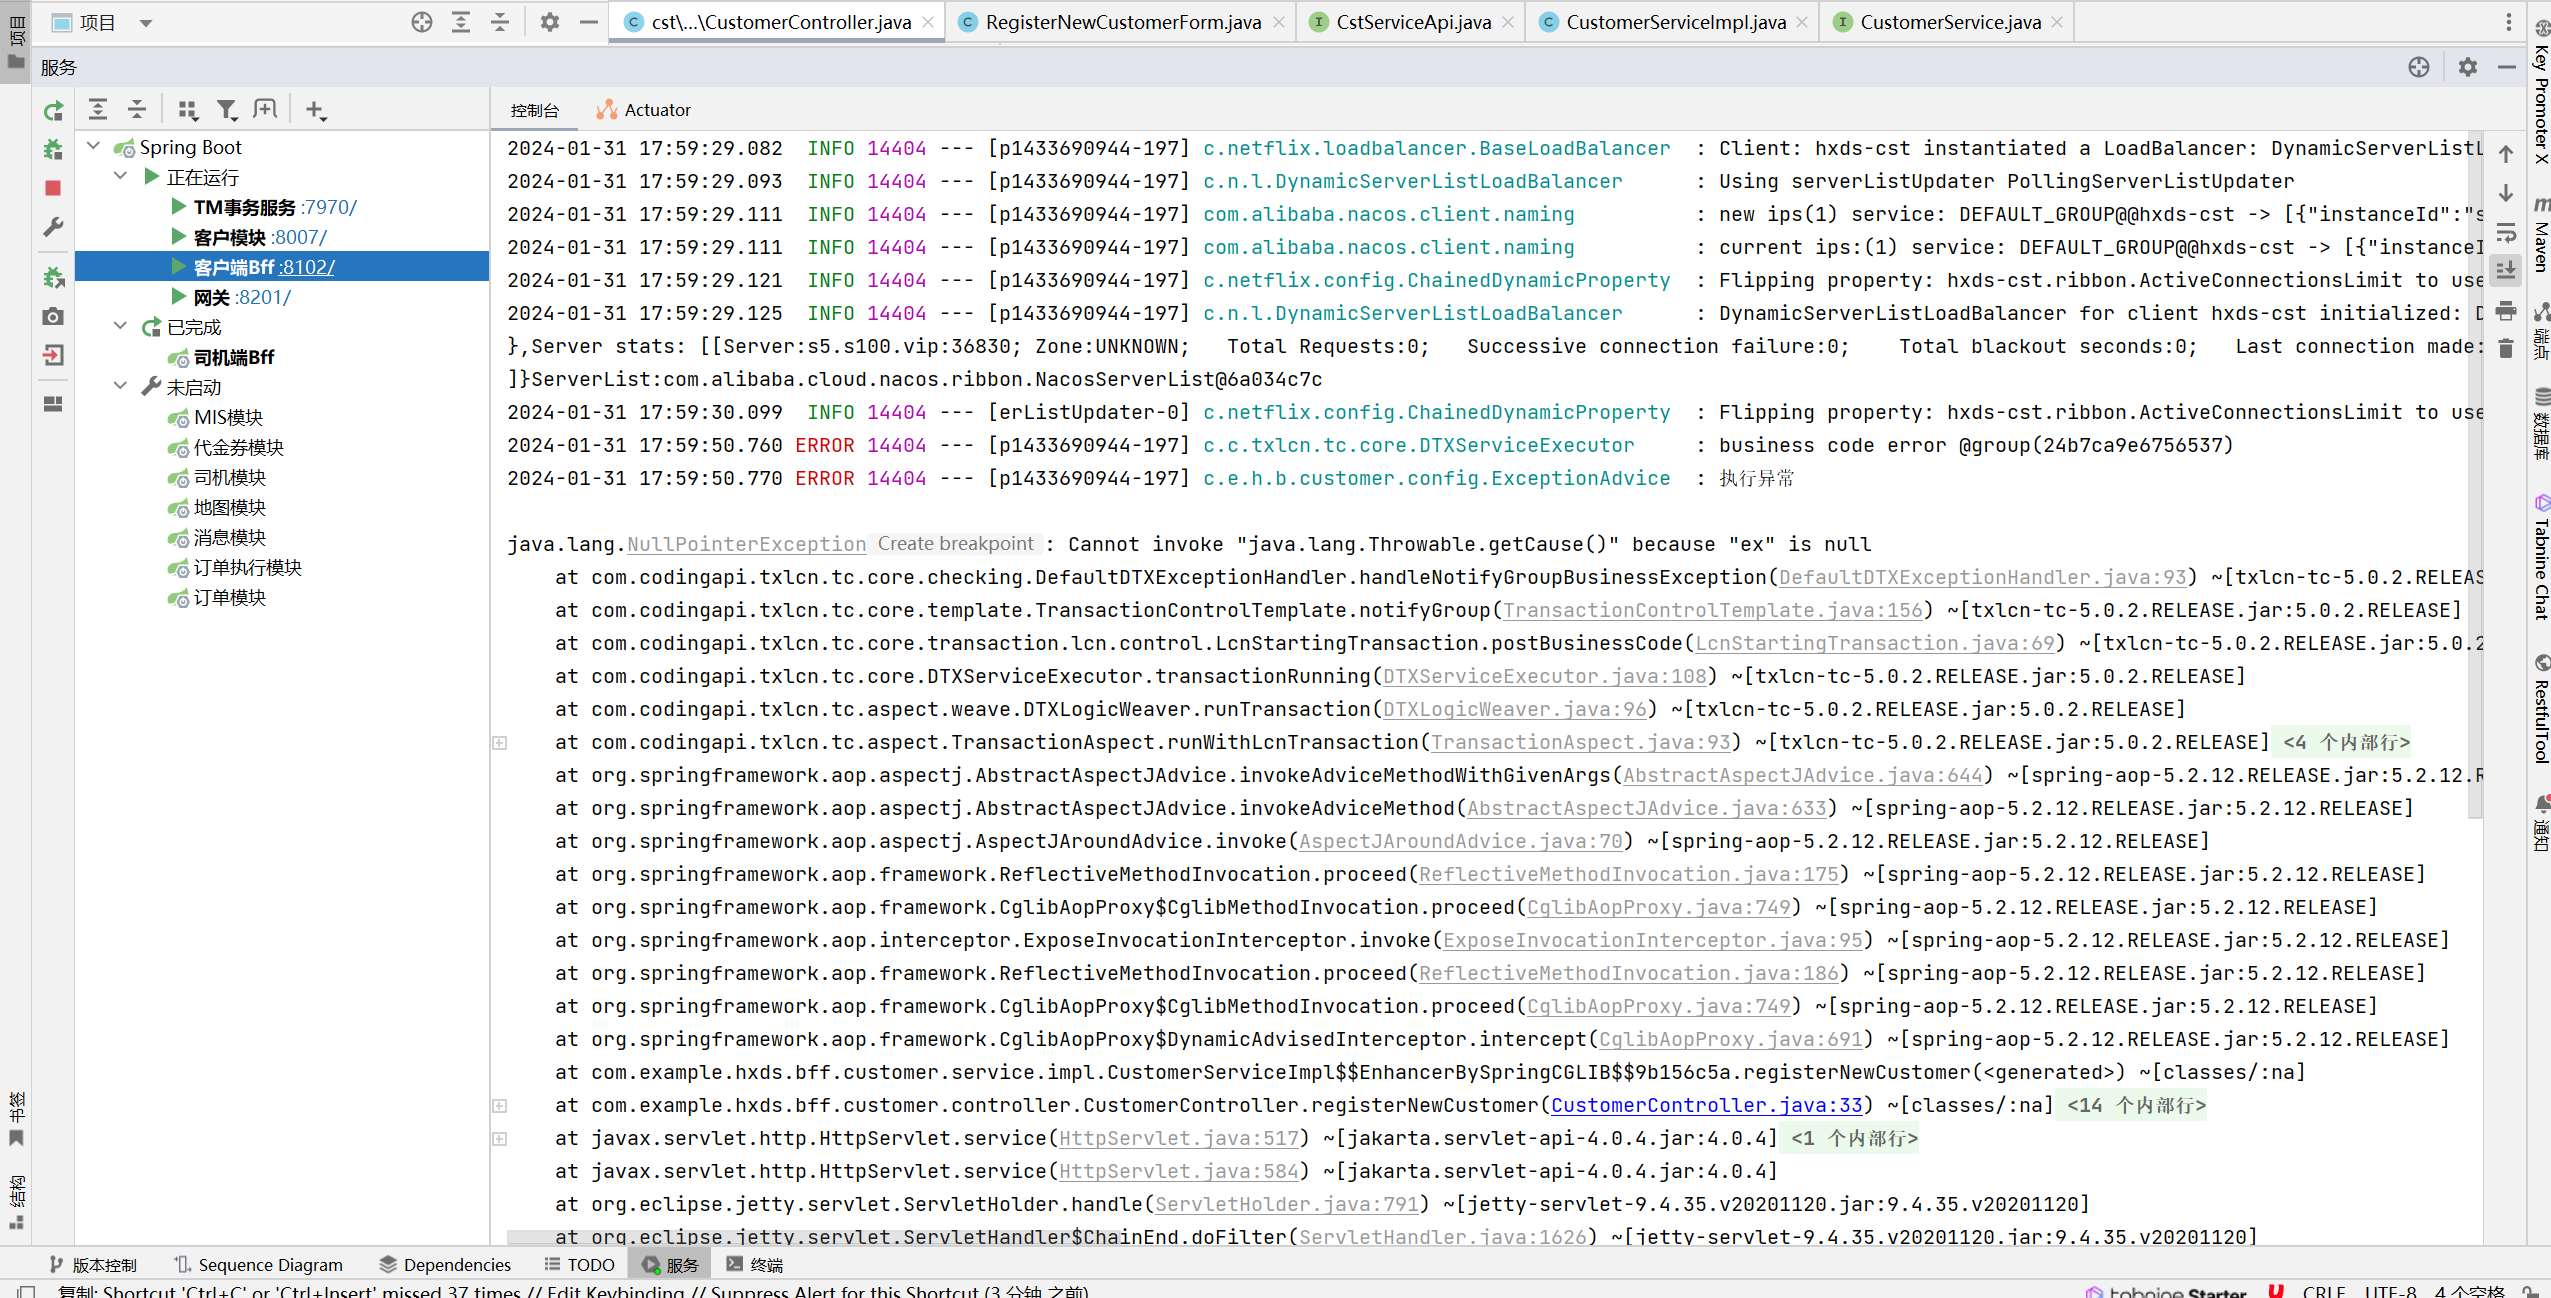The width and height of the screenshot is (2551, 1298).
Task: Stop the running 客户端Bff service
Action: coord(54,188)
